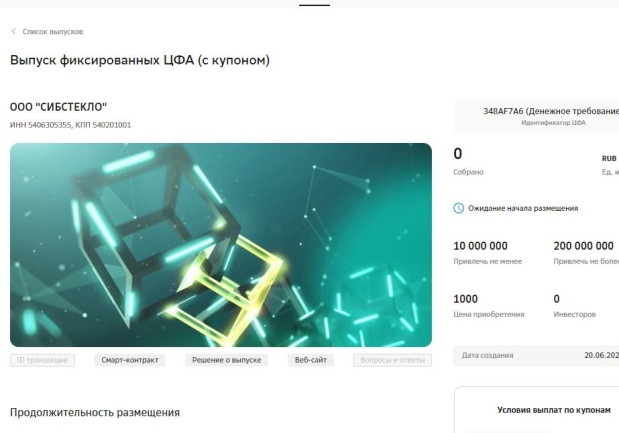619x433 pixels.
Task: Click the disabled ID транзакции button
Action: [42, 360]
